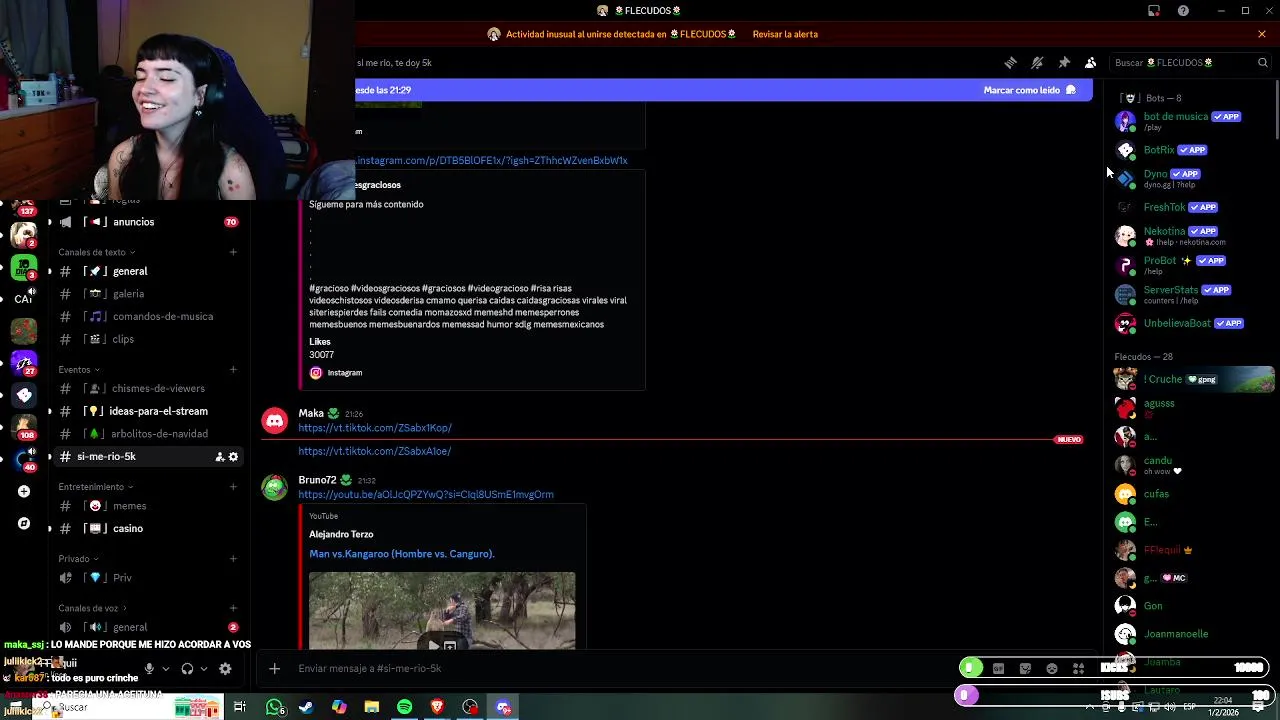Add channel to Canales de voz category
1280x720 pixels.
[x=233, y=608]
